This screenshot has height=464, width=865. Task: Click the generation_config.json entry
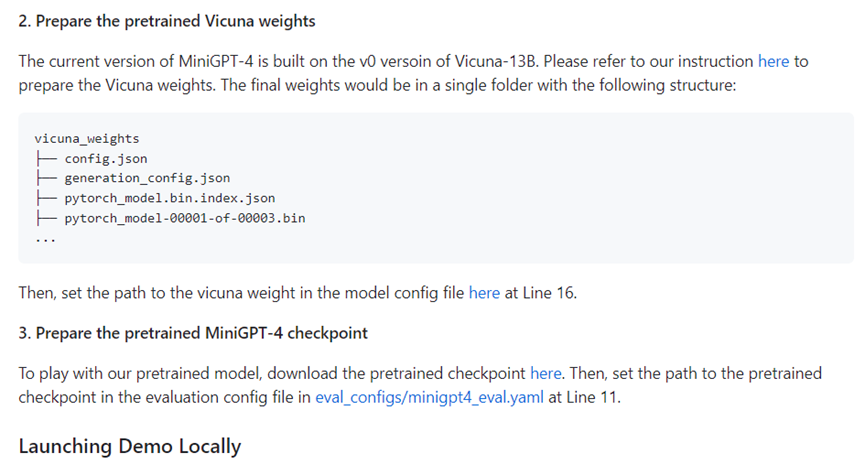147,178
